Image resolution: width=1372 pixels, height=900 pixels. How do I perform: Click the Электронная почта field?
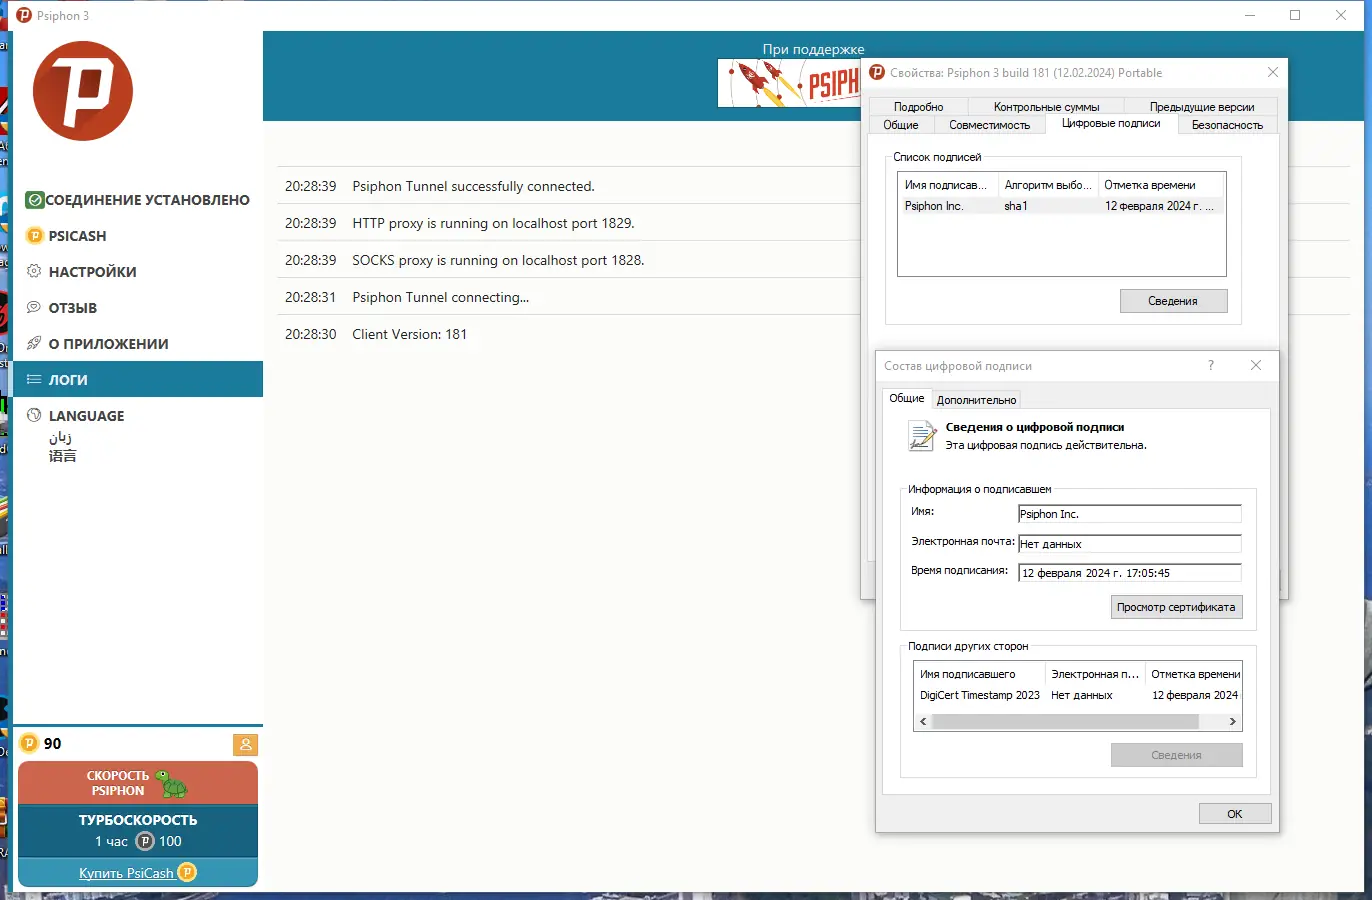pos(1129,544)
